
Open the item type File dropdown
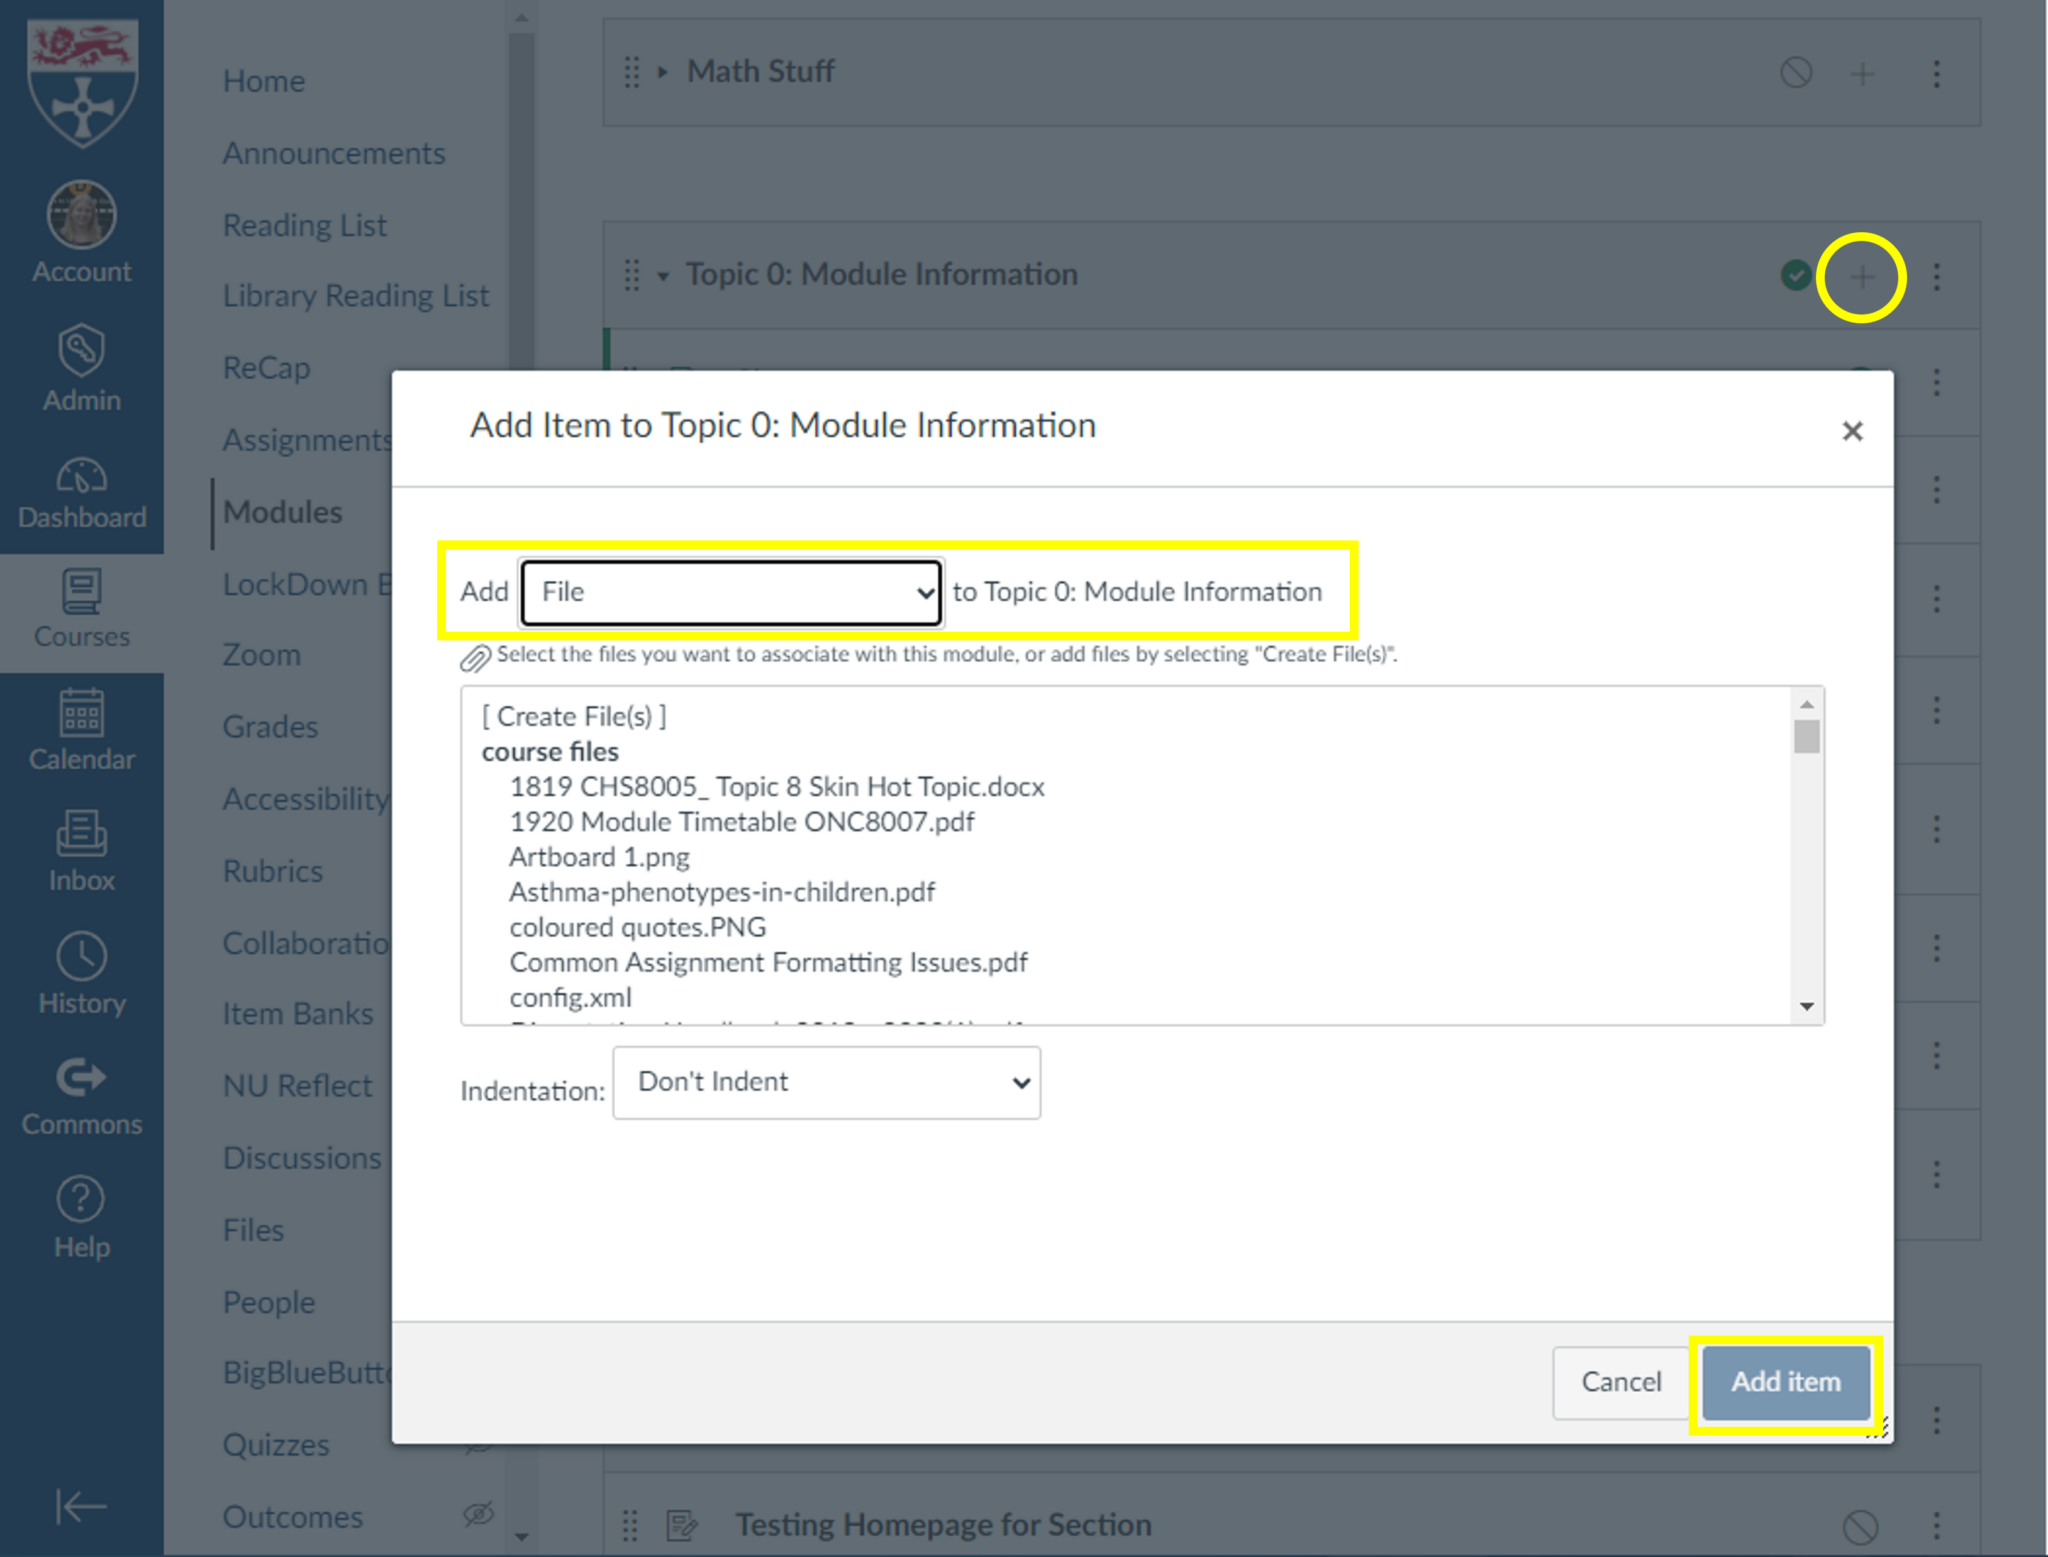coord(731,592)
